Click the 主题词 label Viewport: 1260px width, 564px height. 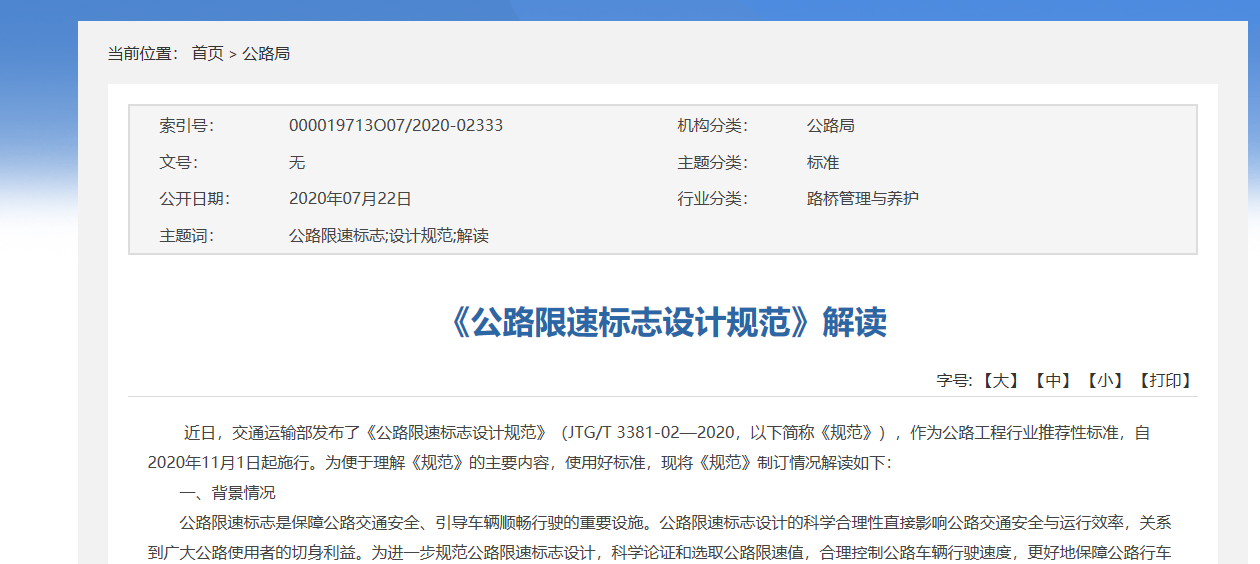click(186, 236)
